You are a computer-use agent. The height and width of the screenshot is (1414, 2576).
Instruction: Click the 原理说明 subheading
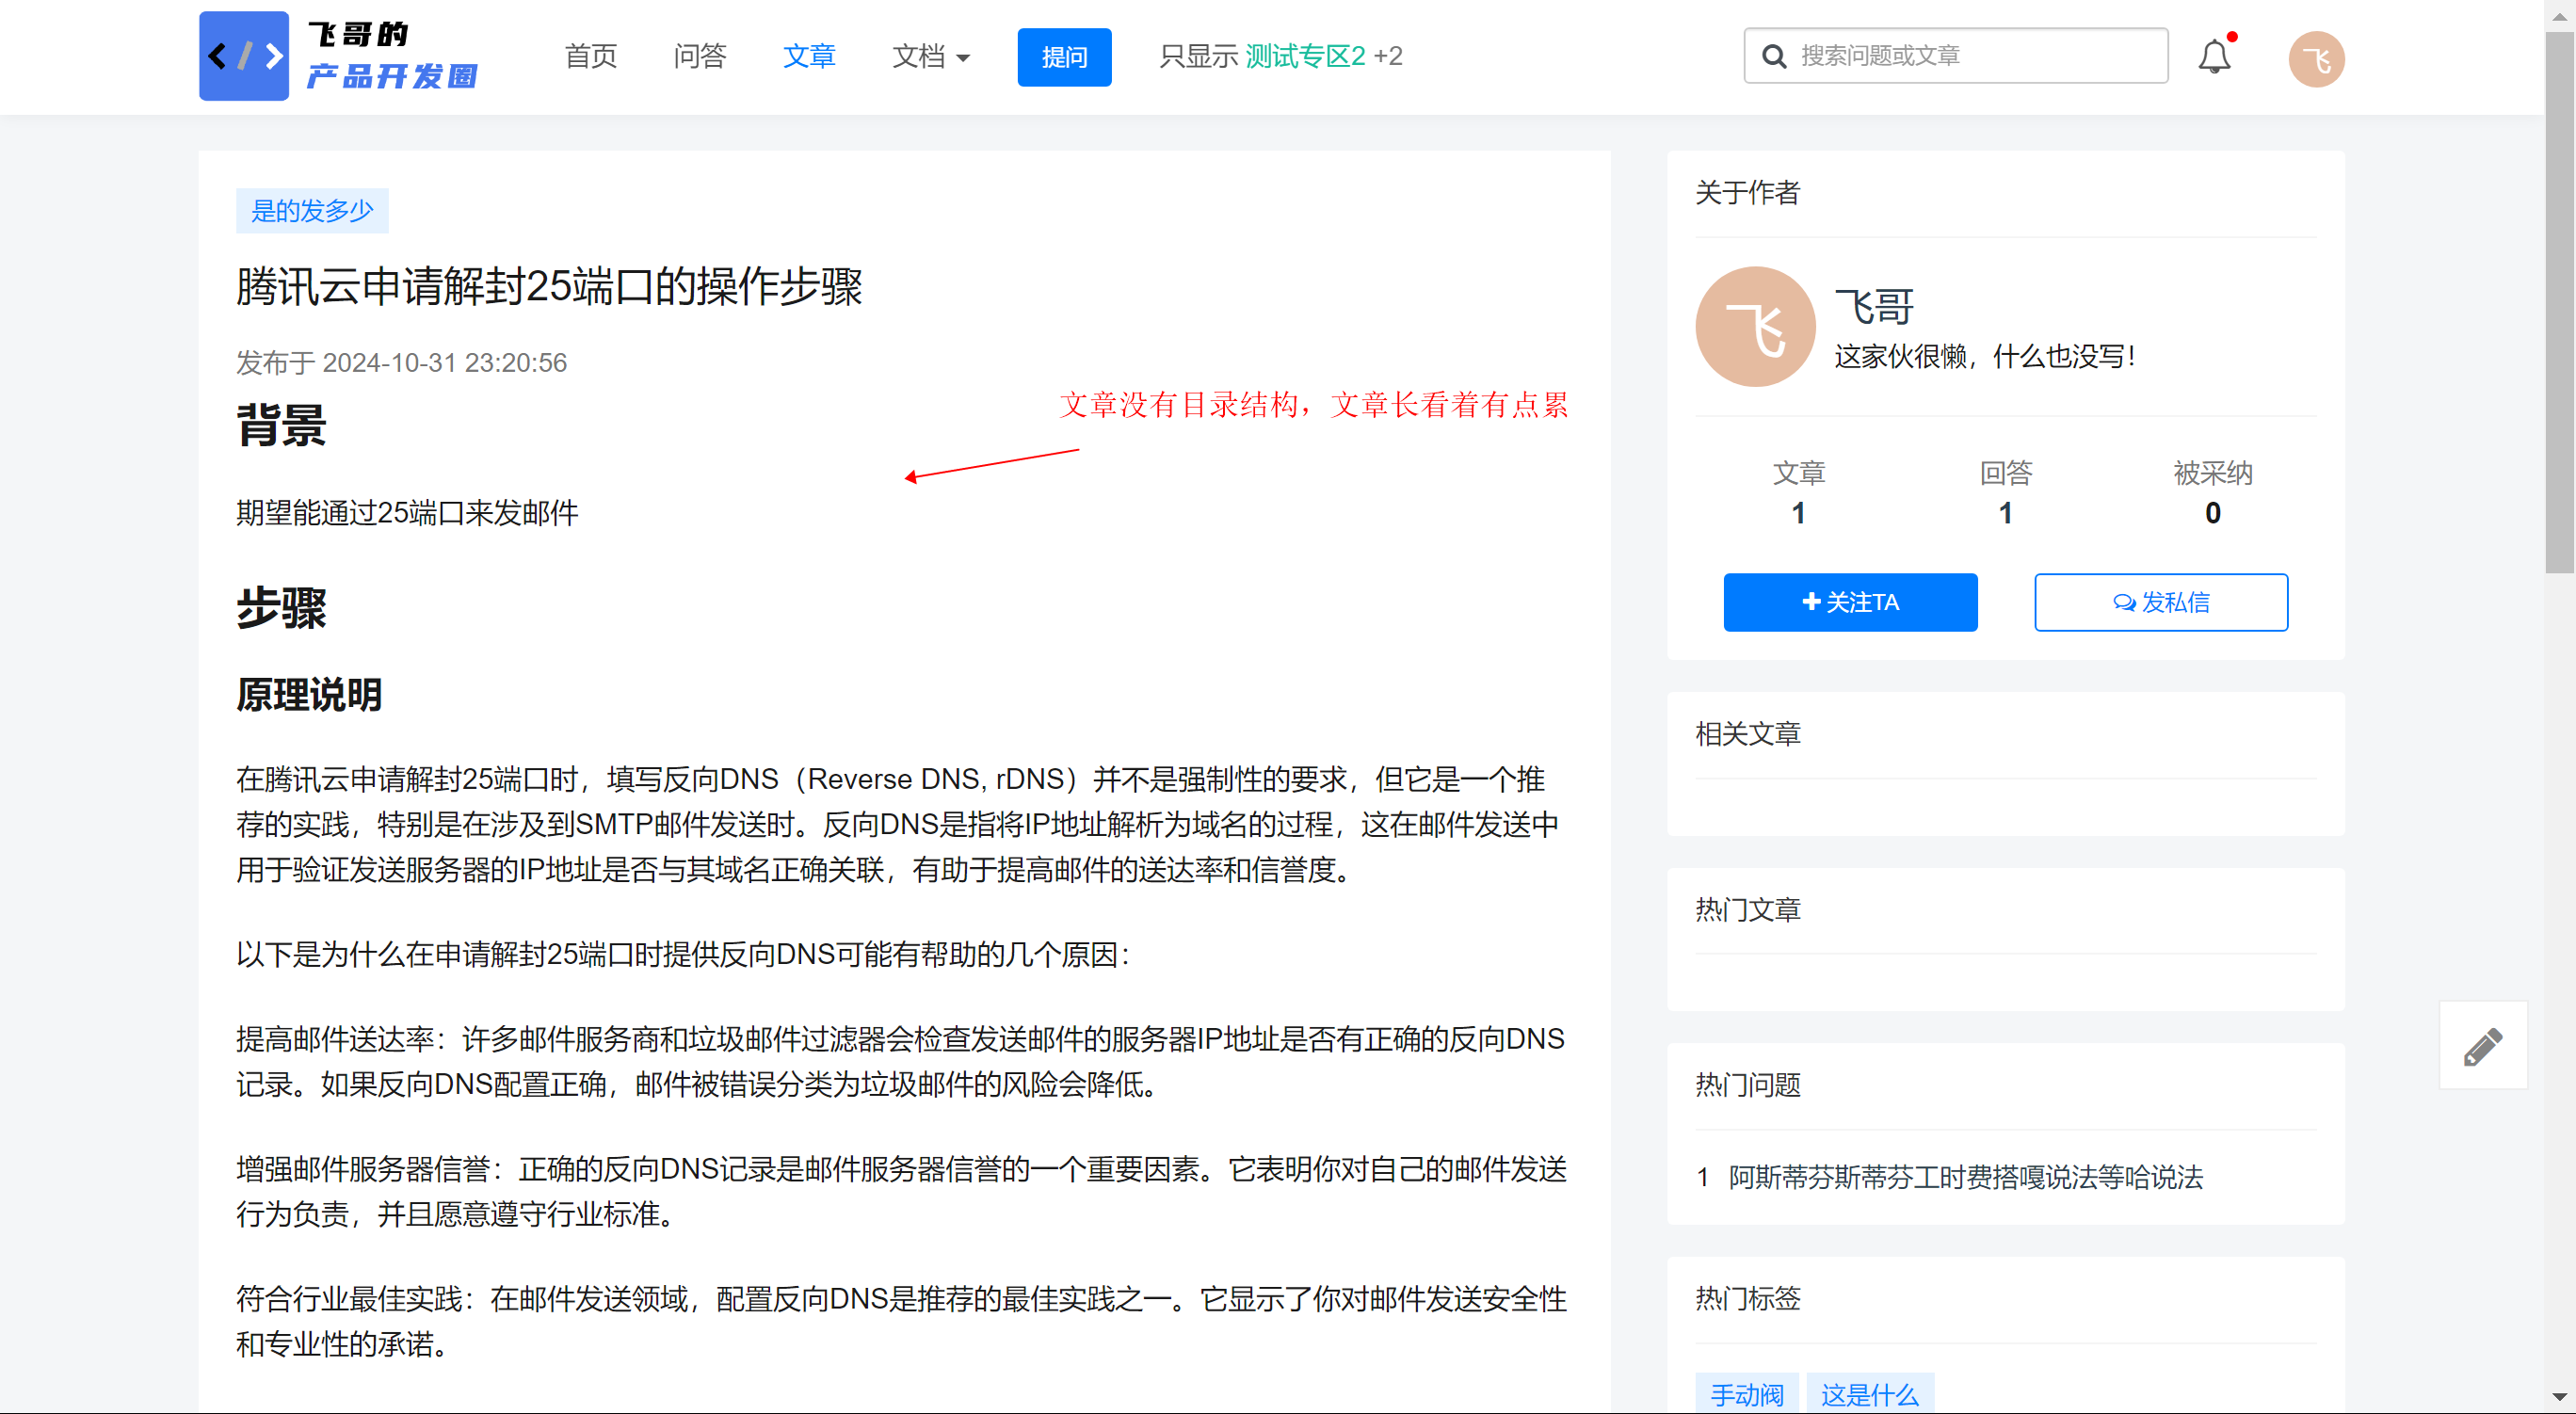[x=309, y=695]
